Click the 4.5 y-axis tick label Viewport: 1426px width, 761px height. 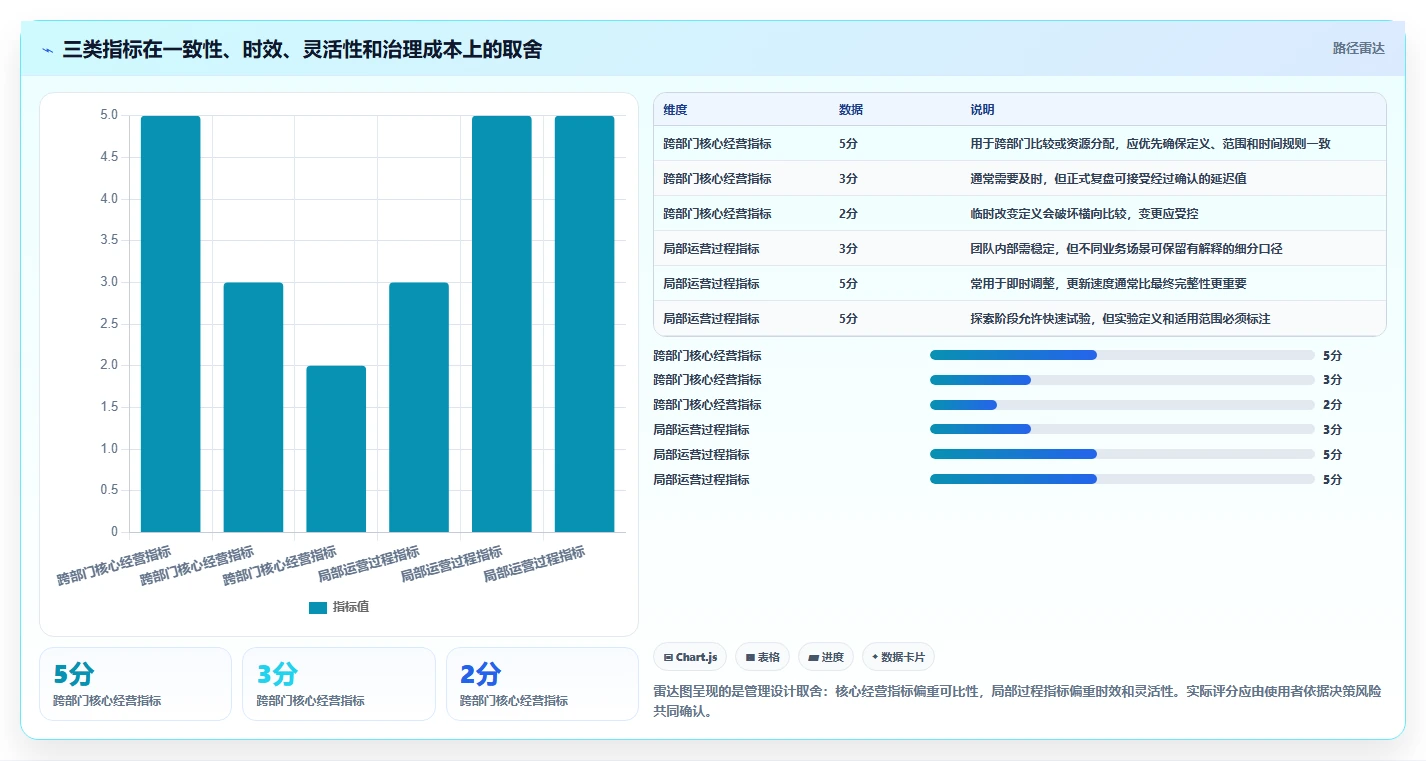coord(109,157)
